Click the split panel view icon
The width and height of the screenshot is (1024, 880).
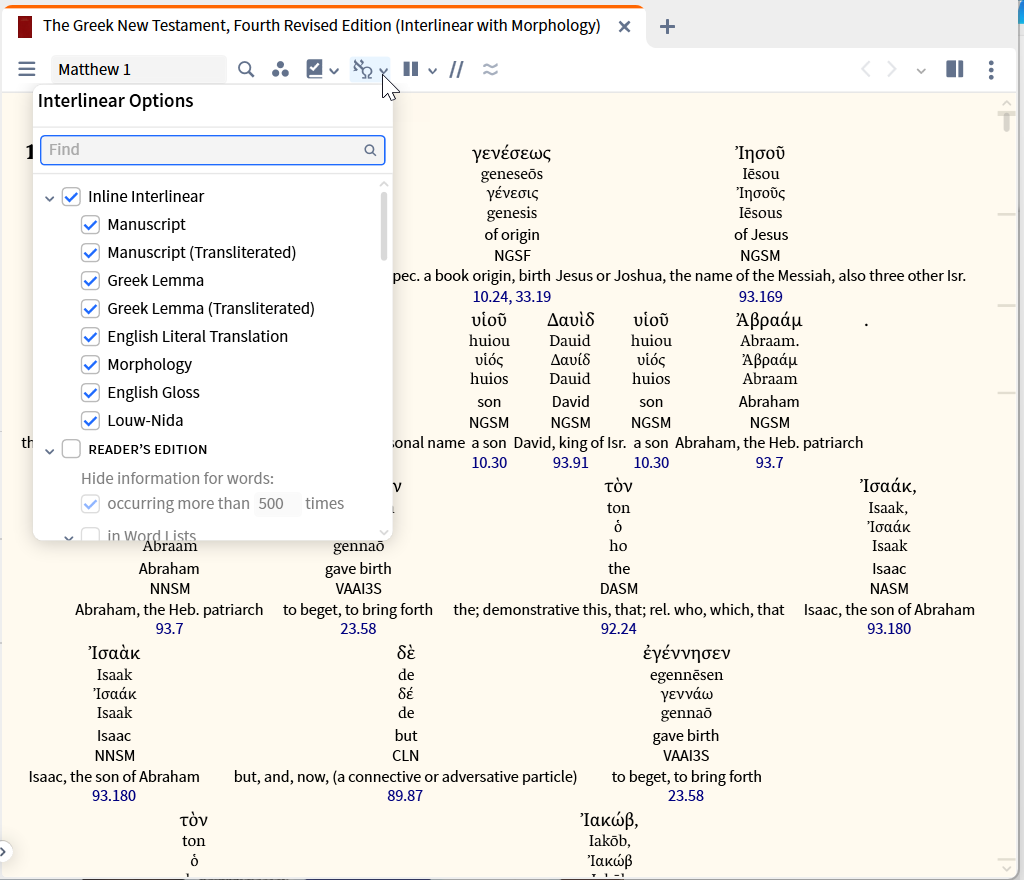click(x=955, y=69)
